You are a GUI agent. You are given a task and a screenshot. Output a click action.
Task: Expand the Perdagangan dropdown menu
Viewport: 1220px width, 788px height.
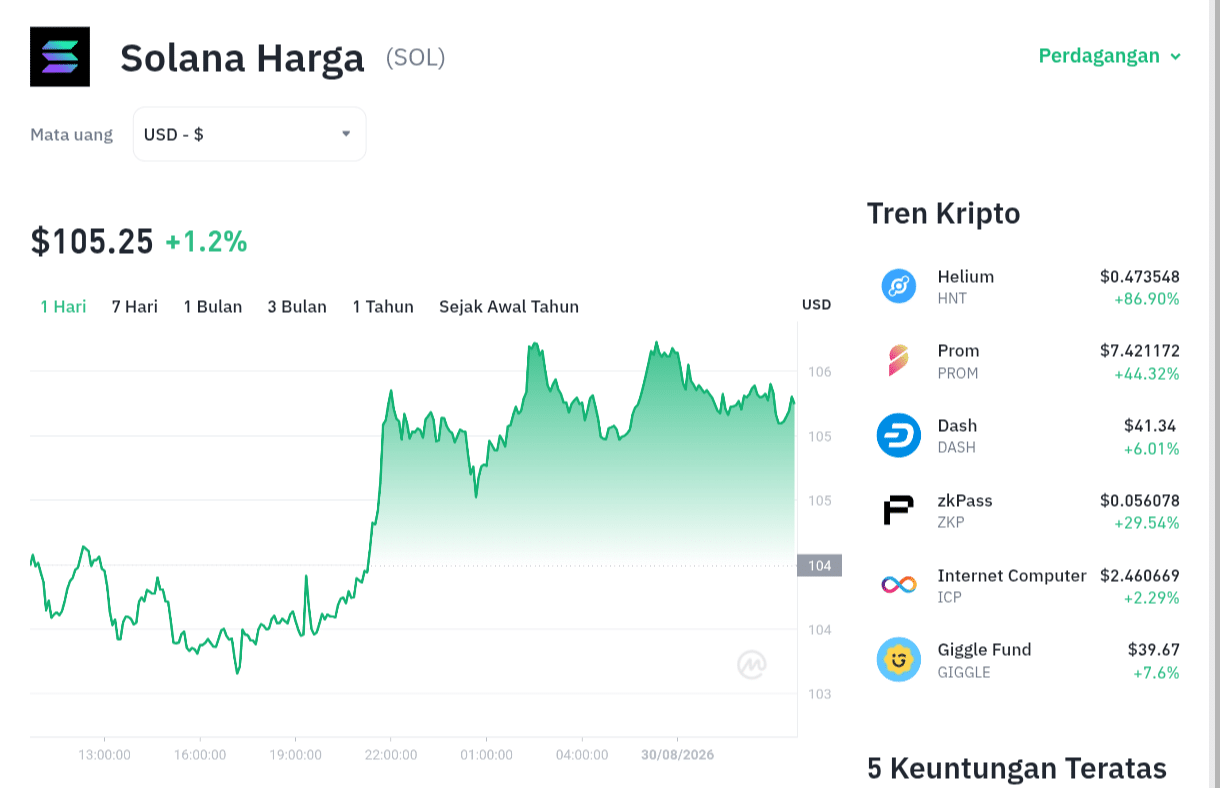(x=1110, y=56)
